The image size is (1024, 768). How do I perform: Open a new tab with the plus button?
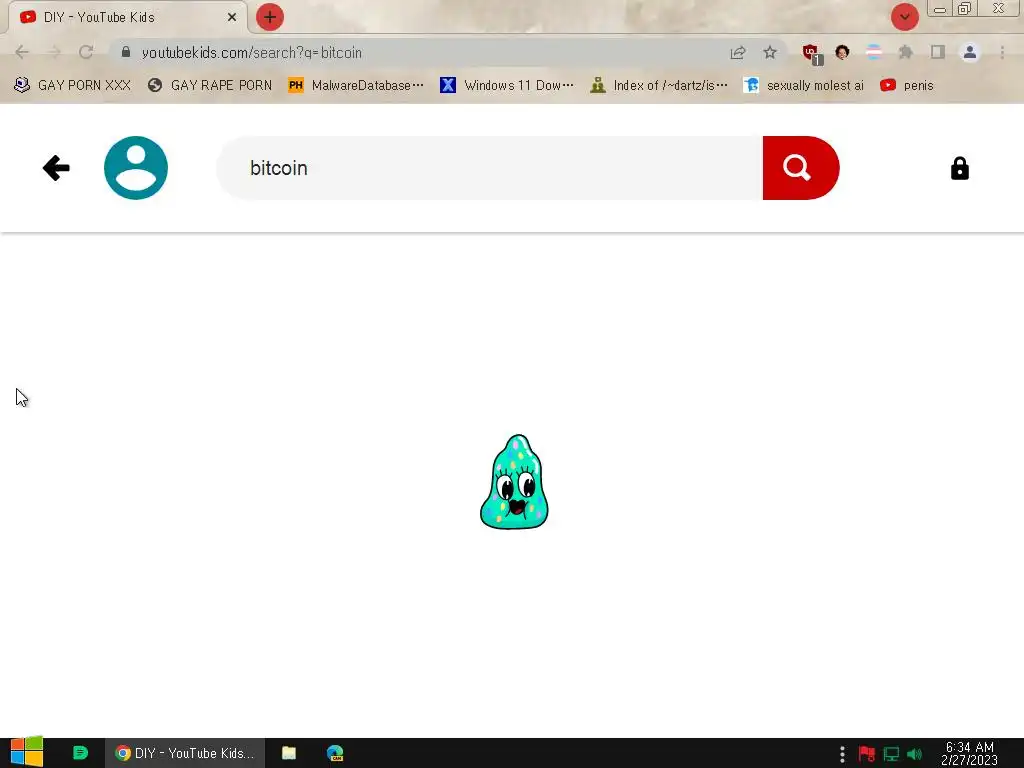(x=270, y=17)
